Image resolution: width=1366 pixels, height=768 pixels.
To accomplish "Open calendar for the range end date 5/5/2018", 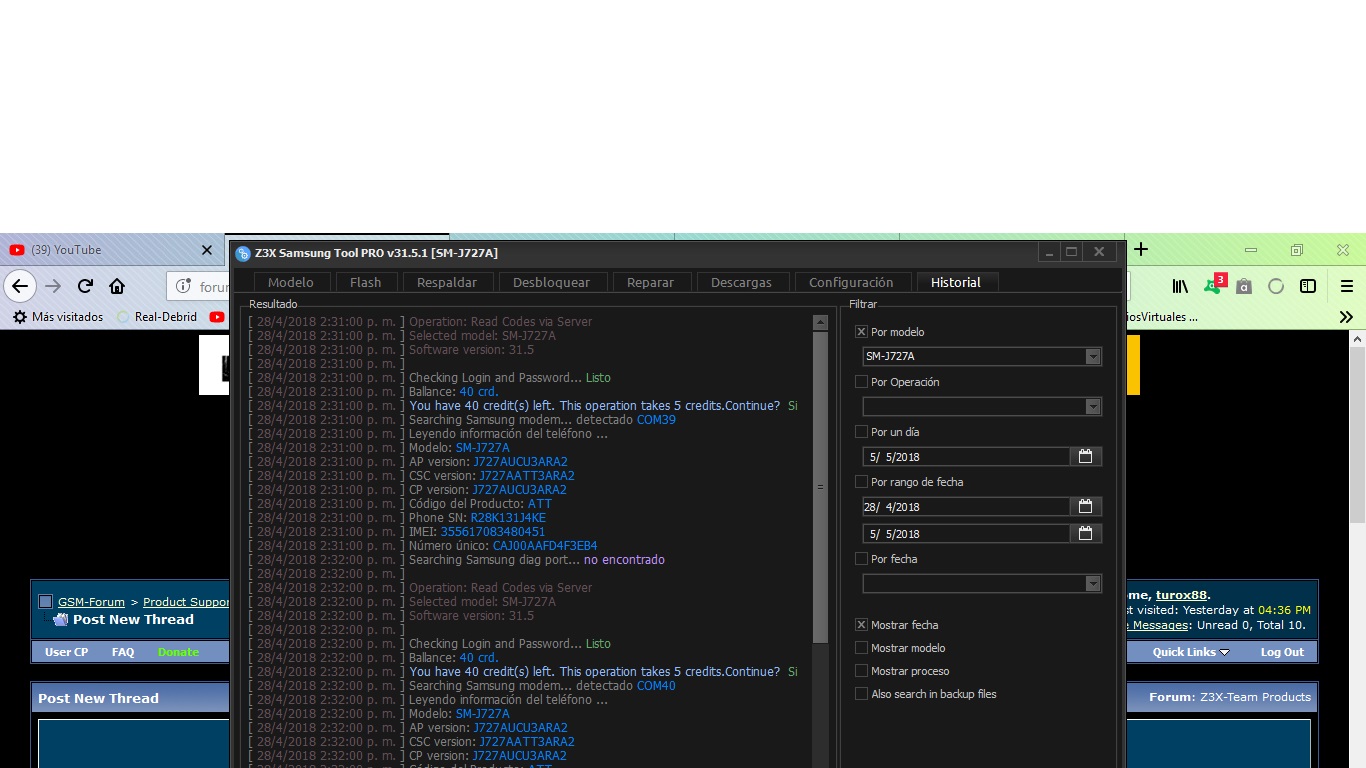I will click(1085, 534).
